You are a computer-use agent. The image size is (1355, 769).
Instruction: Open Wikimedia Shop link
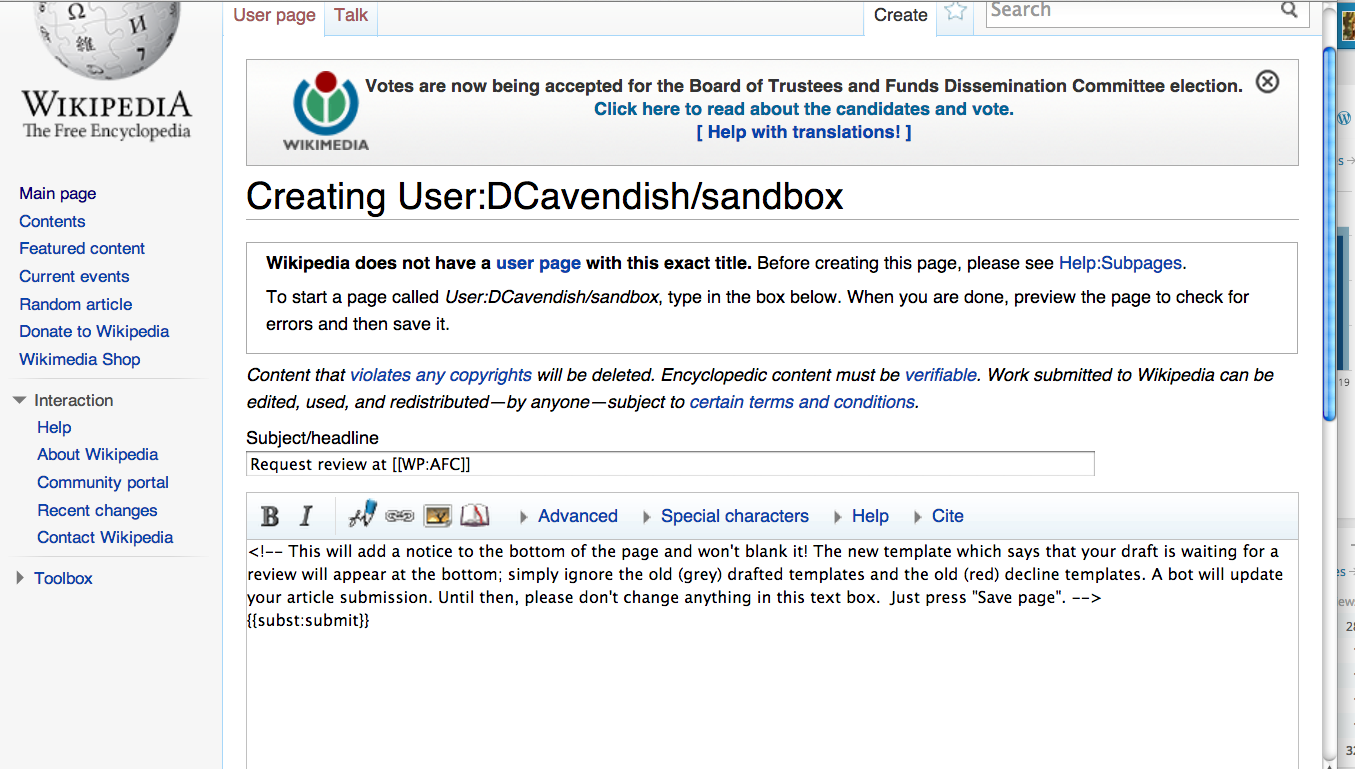[x=79, y=359]
